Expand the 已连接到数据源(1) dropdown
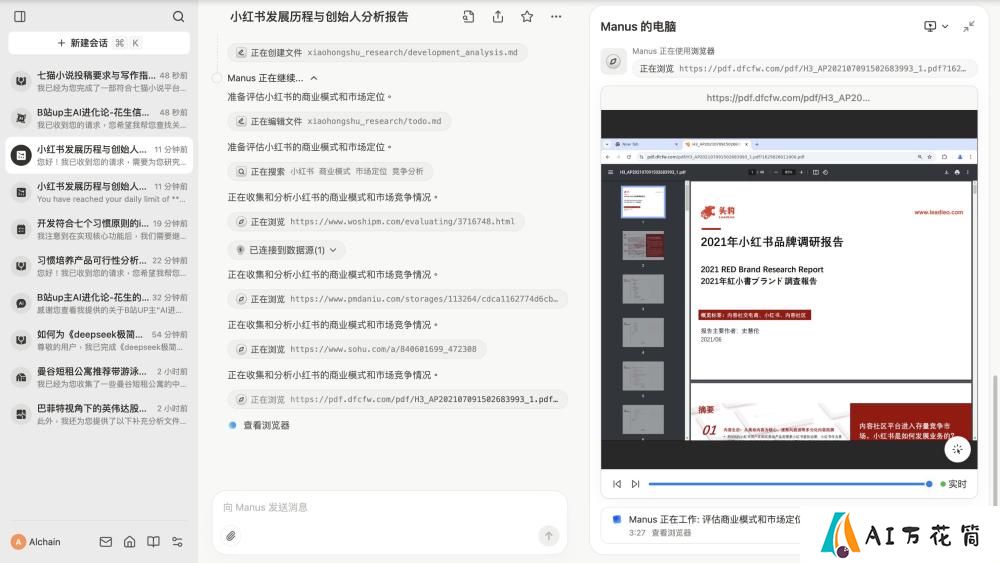The image size is (1000, 563). click(286, 250)
